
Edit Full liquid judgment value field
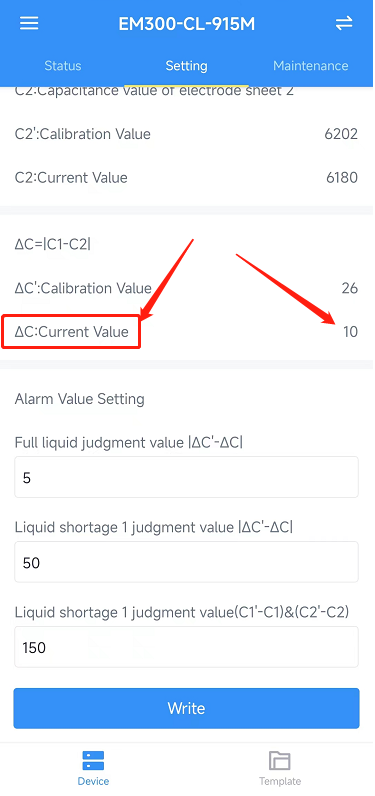click(186, 477)
